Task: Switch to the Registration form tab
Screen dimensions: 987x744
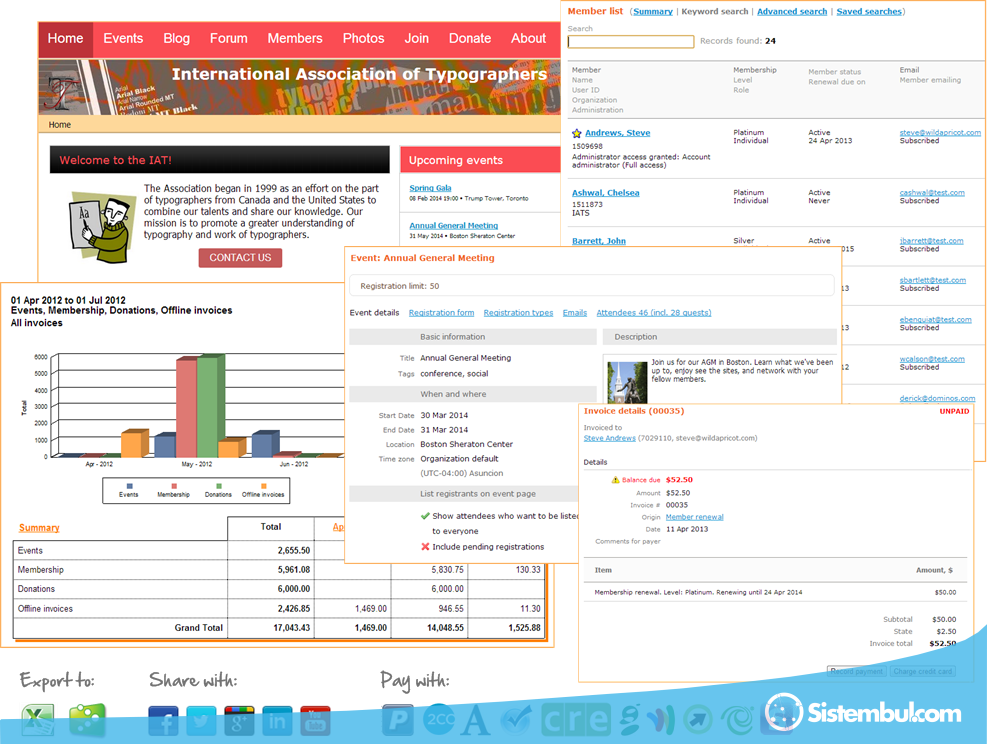Action: coord(441,313)
